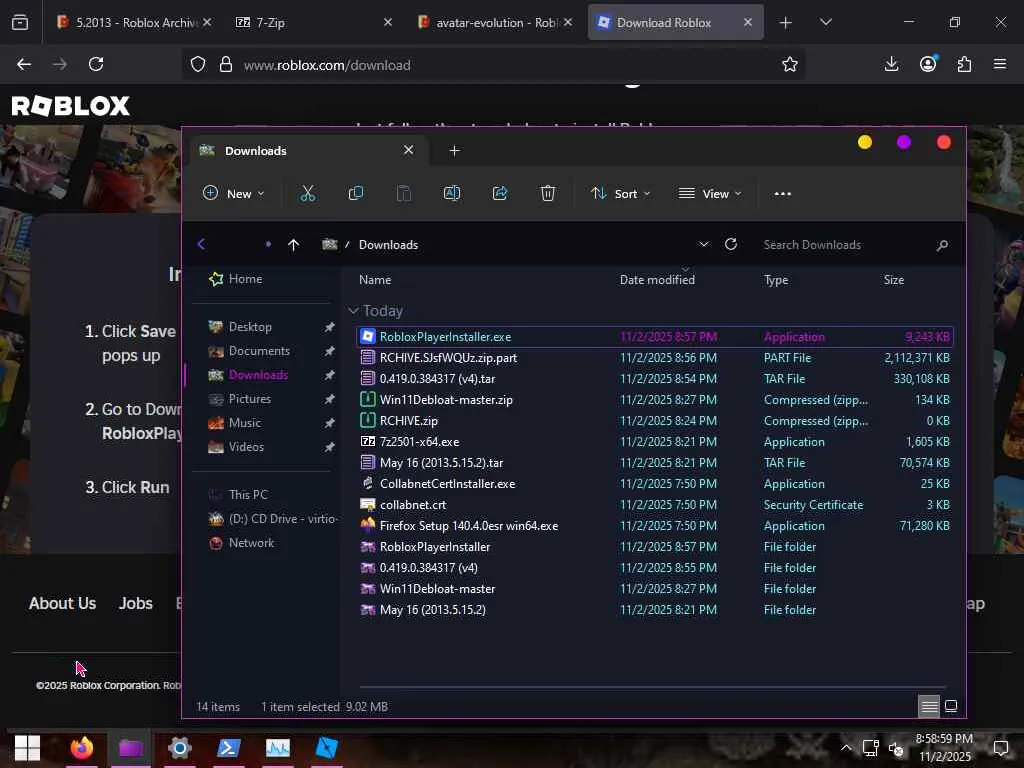Open Desktop in Explorer sidebar
Image resolution: width=1024 pixels, height=768 pixels.
coord(240,327)
